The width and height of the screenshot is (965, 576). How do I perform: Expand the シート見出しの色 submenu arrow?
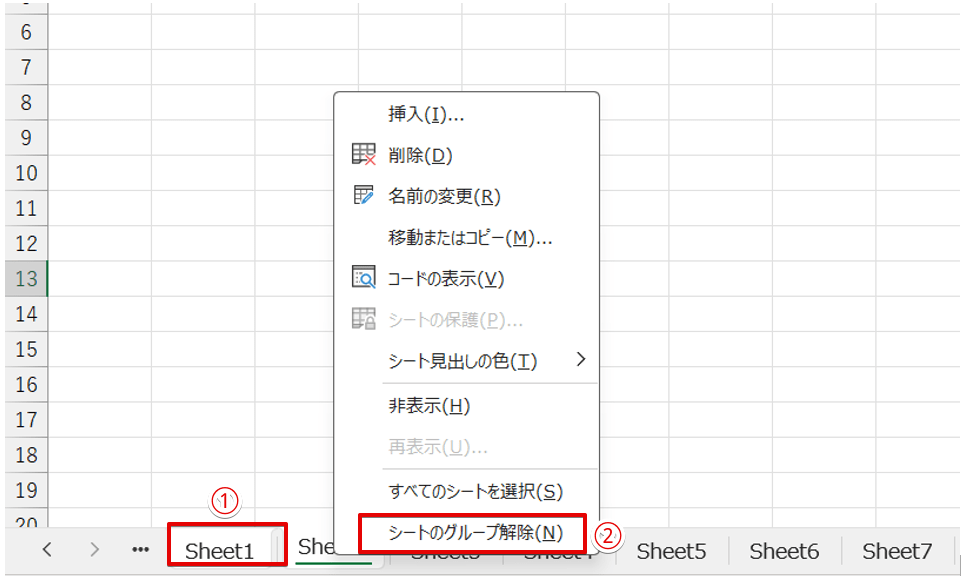[580, 360]
